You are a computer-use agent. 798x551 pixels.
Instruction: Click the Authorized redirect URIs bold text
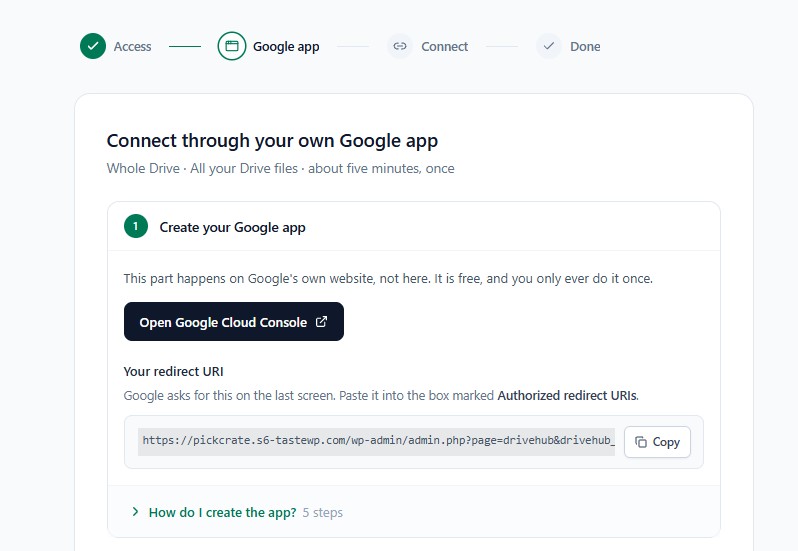567,395
